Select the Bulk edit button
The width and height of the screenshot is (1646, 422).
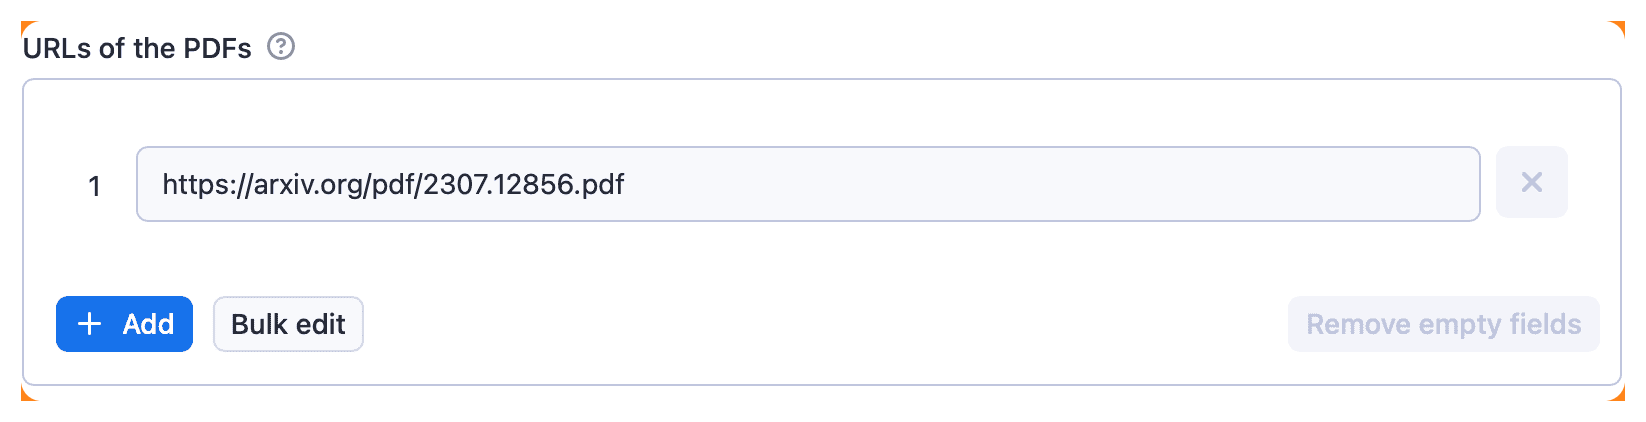(288, 324)
